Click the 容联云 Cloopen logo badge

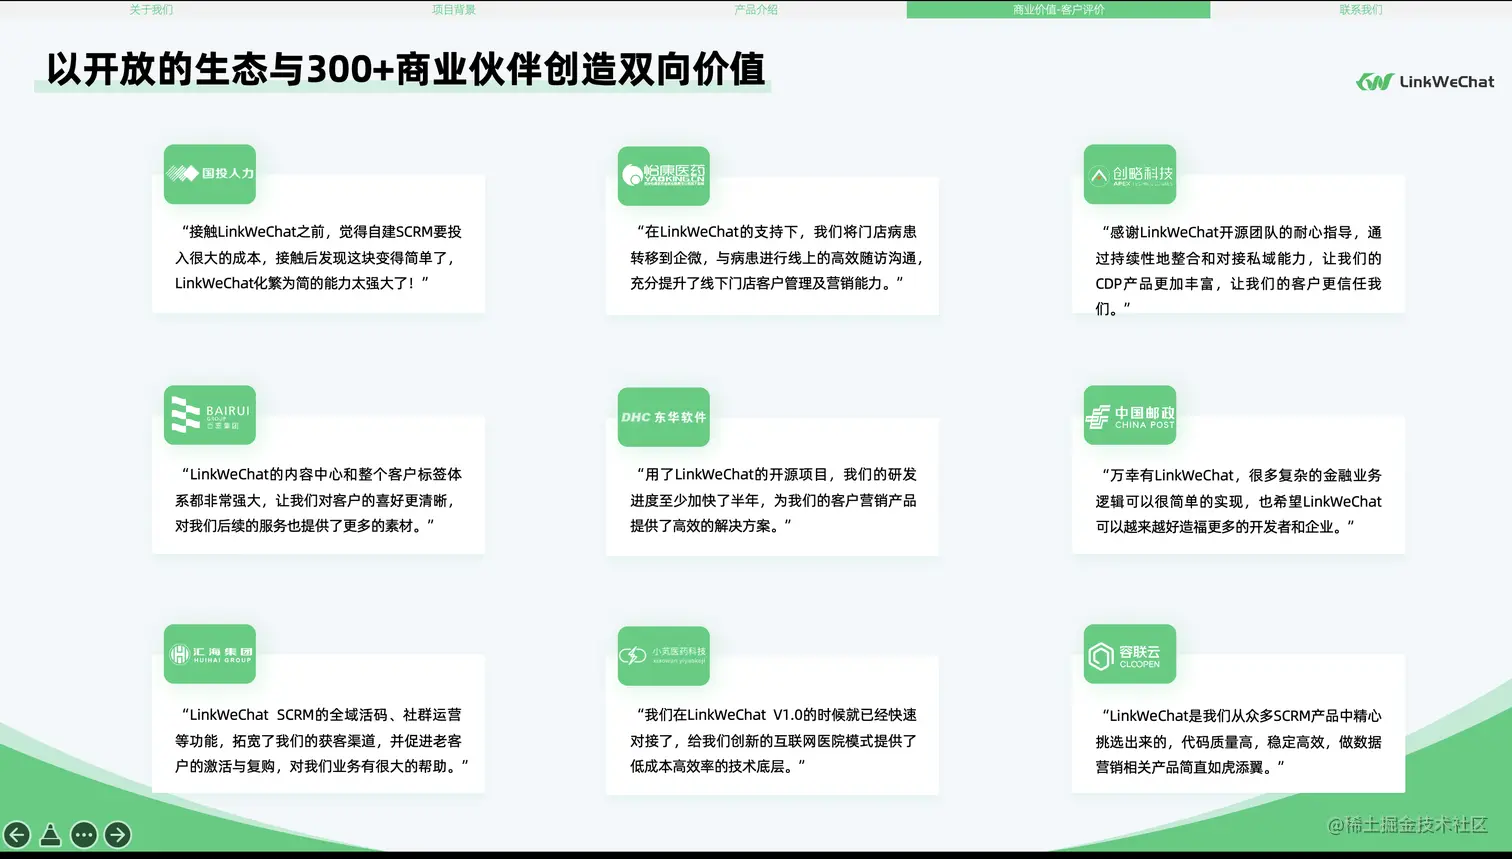pos(1130,654)
